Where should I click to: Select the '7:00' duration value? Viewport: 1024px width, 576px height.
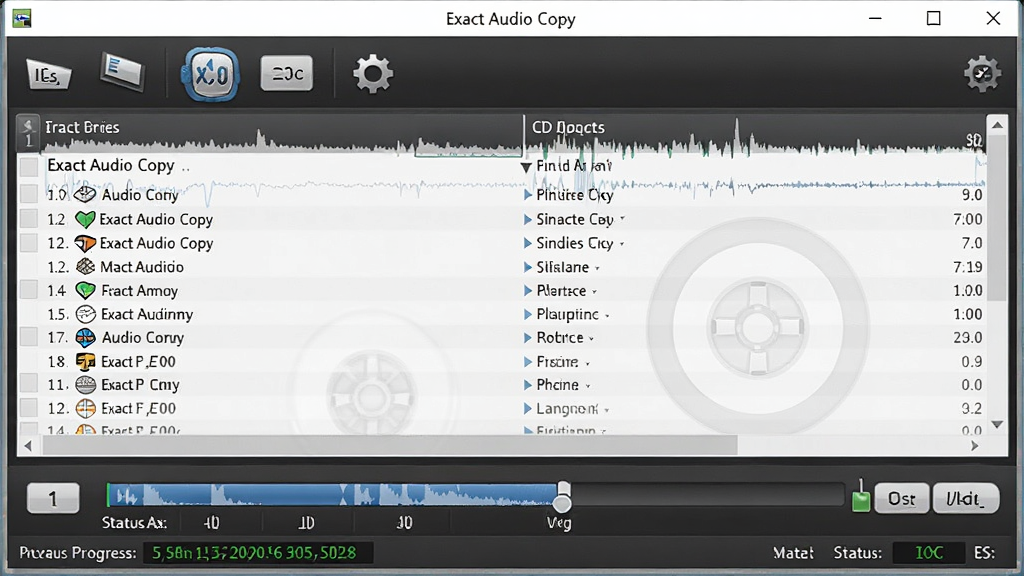pos(967,219)
